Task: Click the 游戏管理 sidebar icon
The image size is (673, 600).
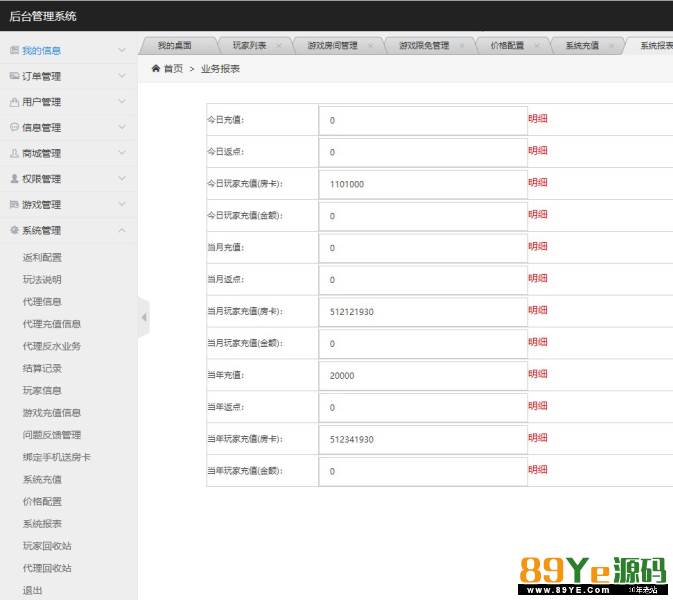Action: point(15,204)
